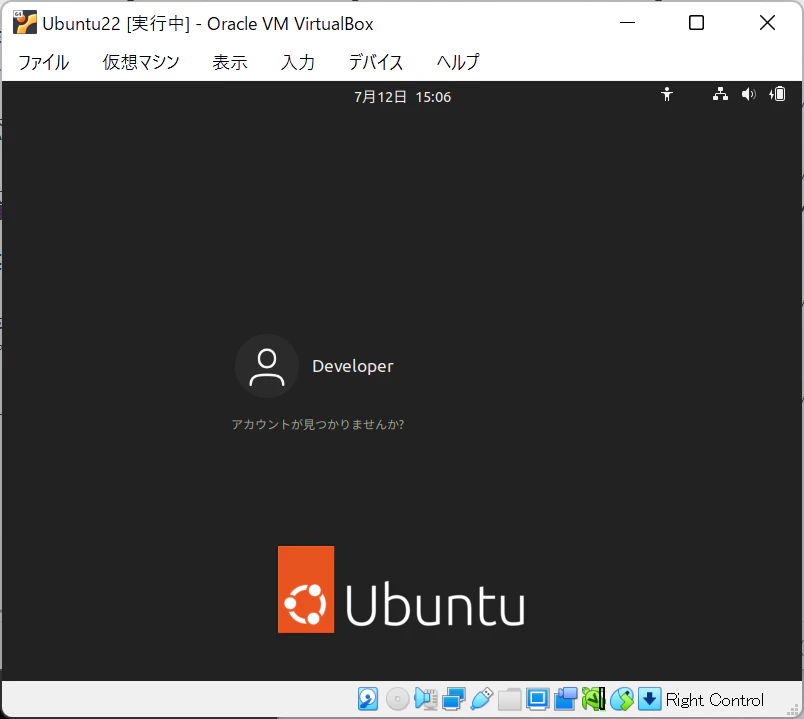Click the battery power icon in Ubuntu top bar
This screenshot has height=719, width=804.
(x=777, y=94)
